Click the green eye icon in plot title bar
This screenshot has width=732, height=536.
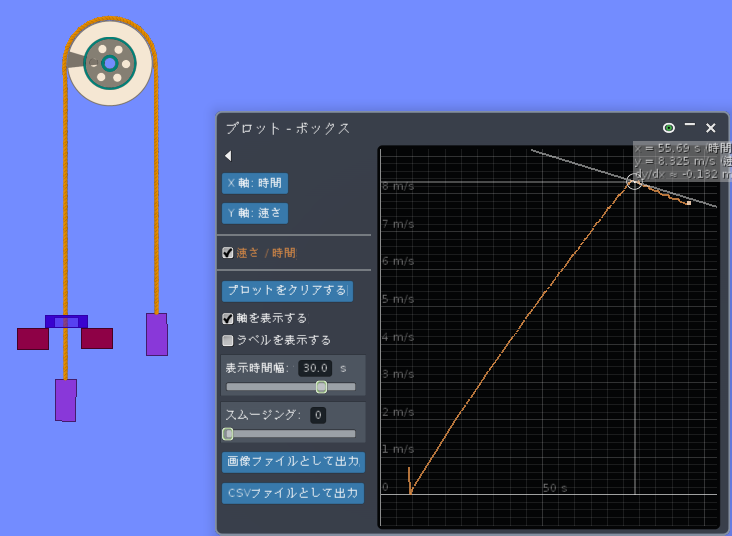pyautogui.click(x=669, y=128)
